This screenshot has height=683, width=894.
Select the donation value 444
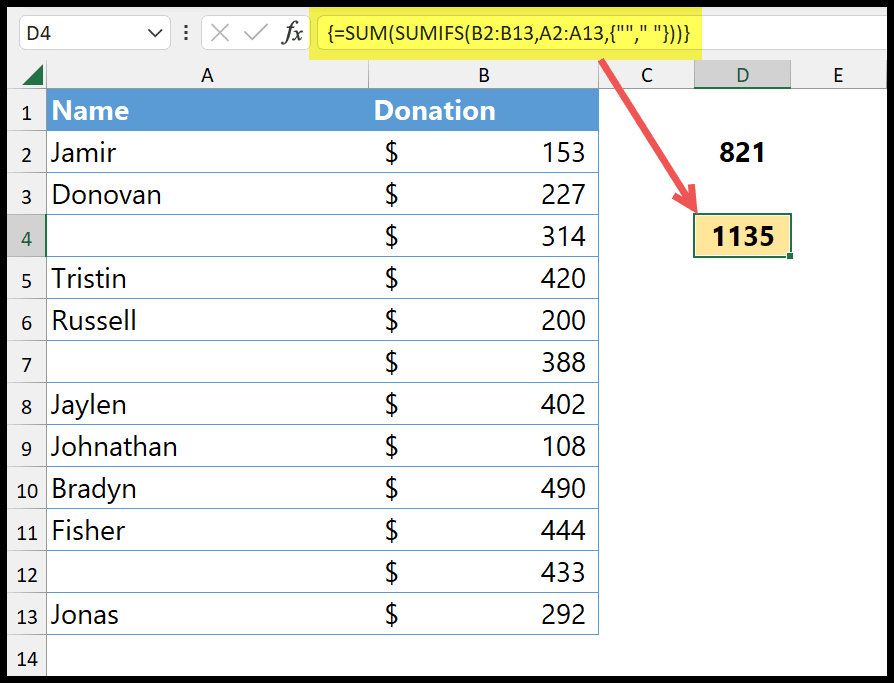[483, 530]
